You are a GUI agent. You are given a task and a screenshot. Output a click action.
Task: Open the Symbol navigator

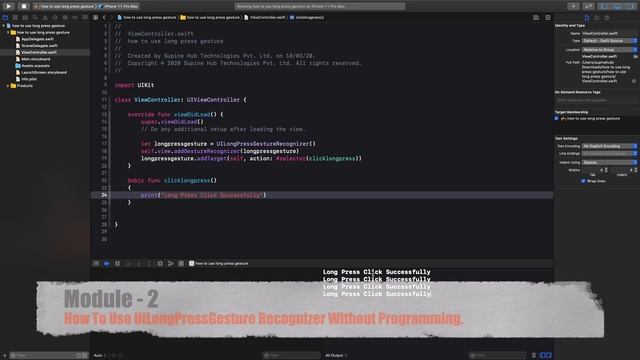pos(25,18)
